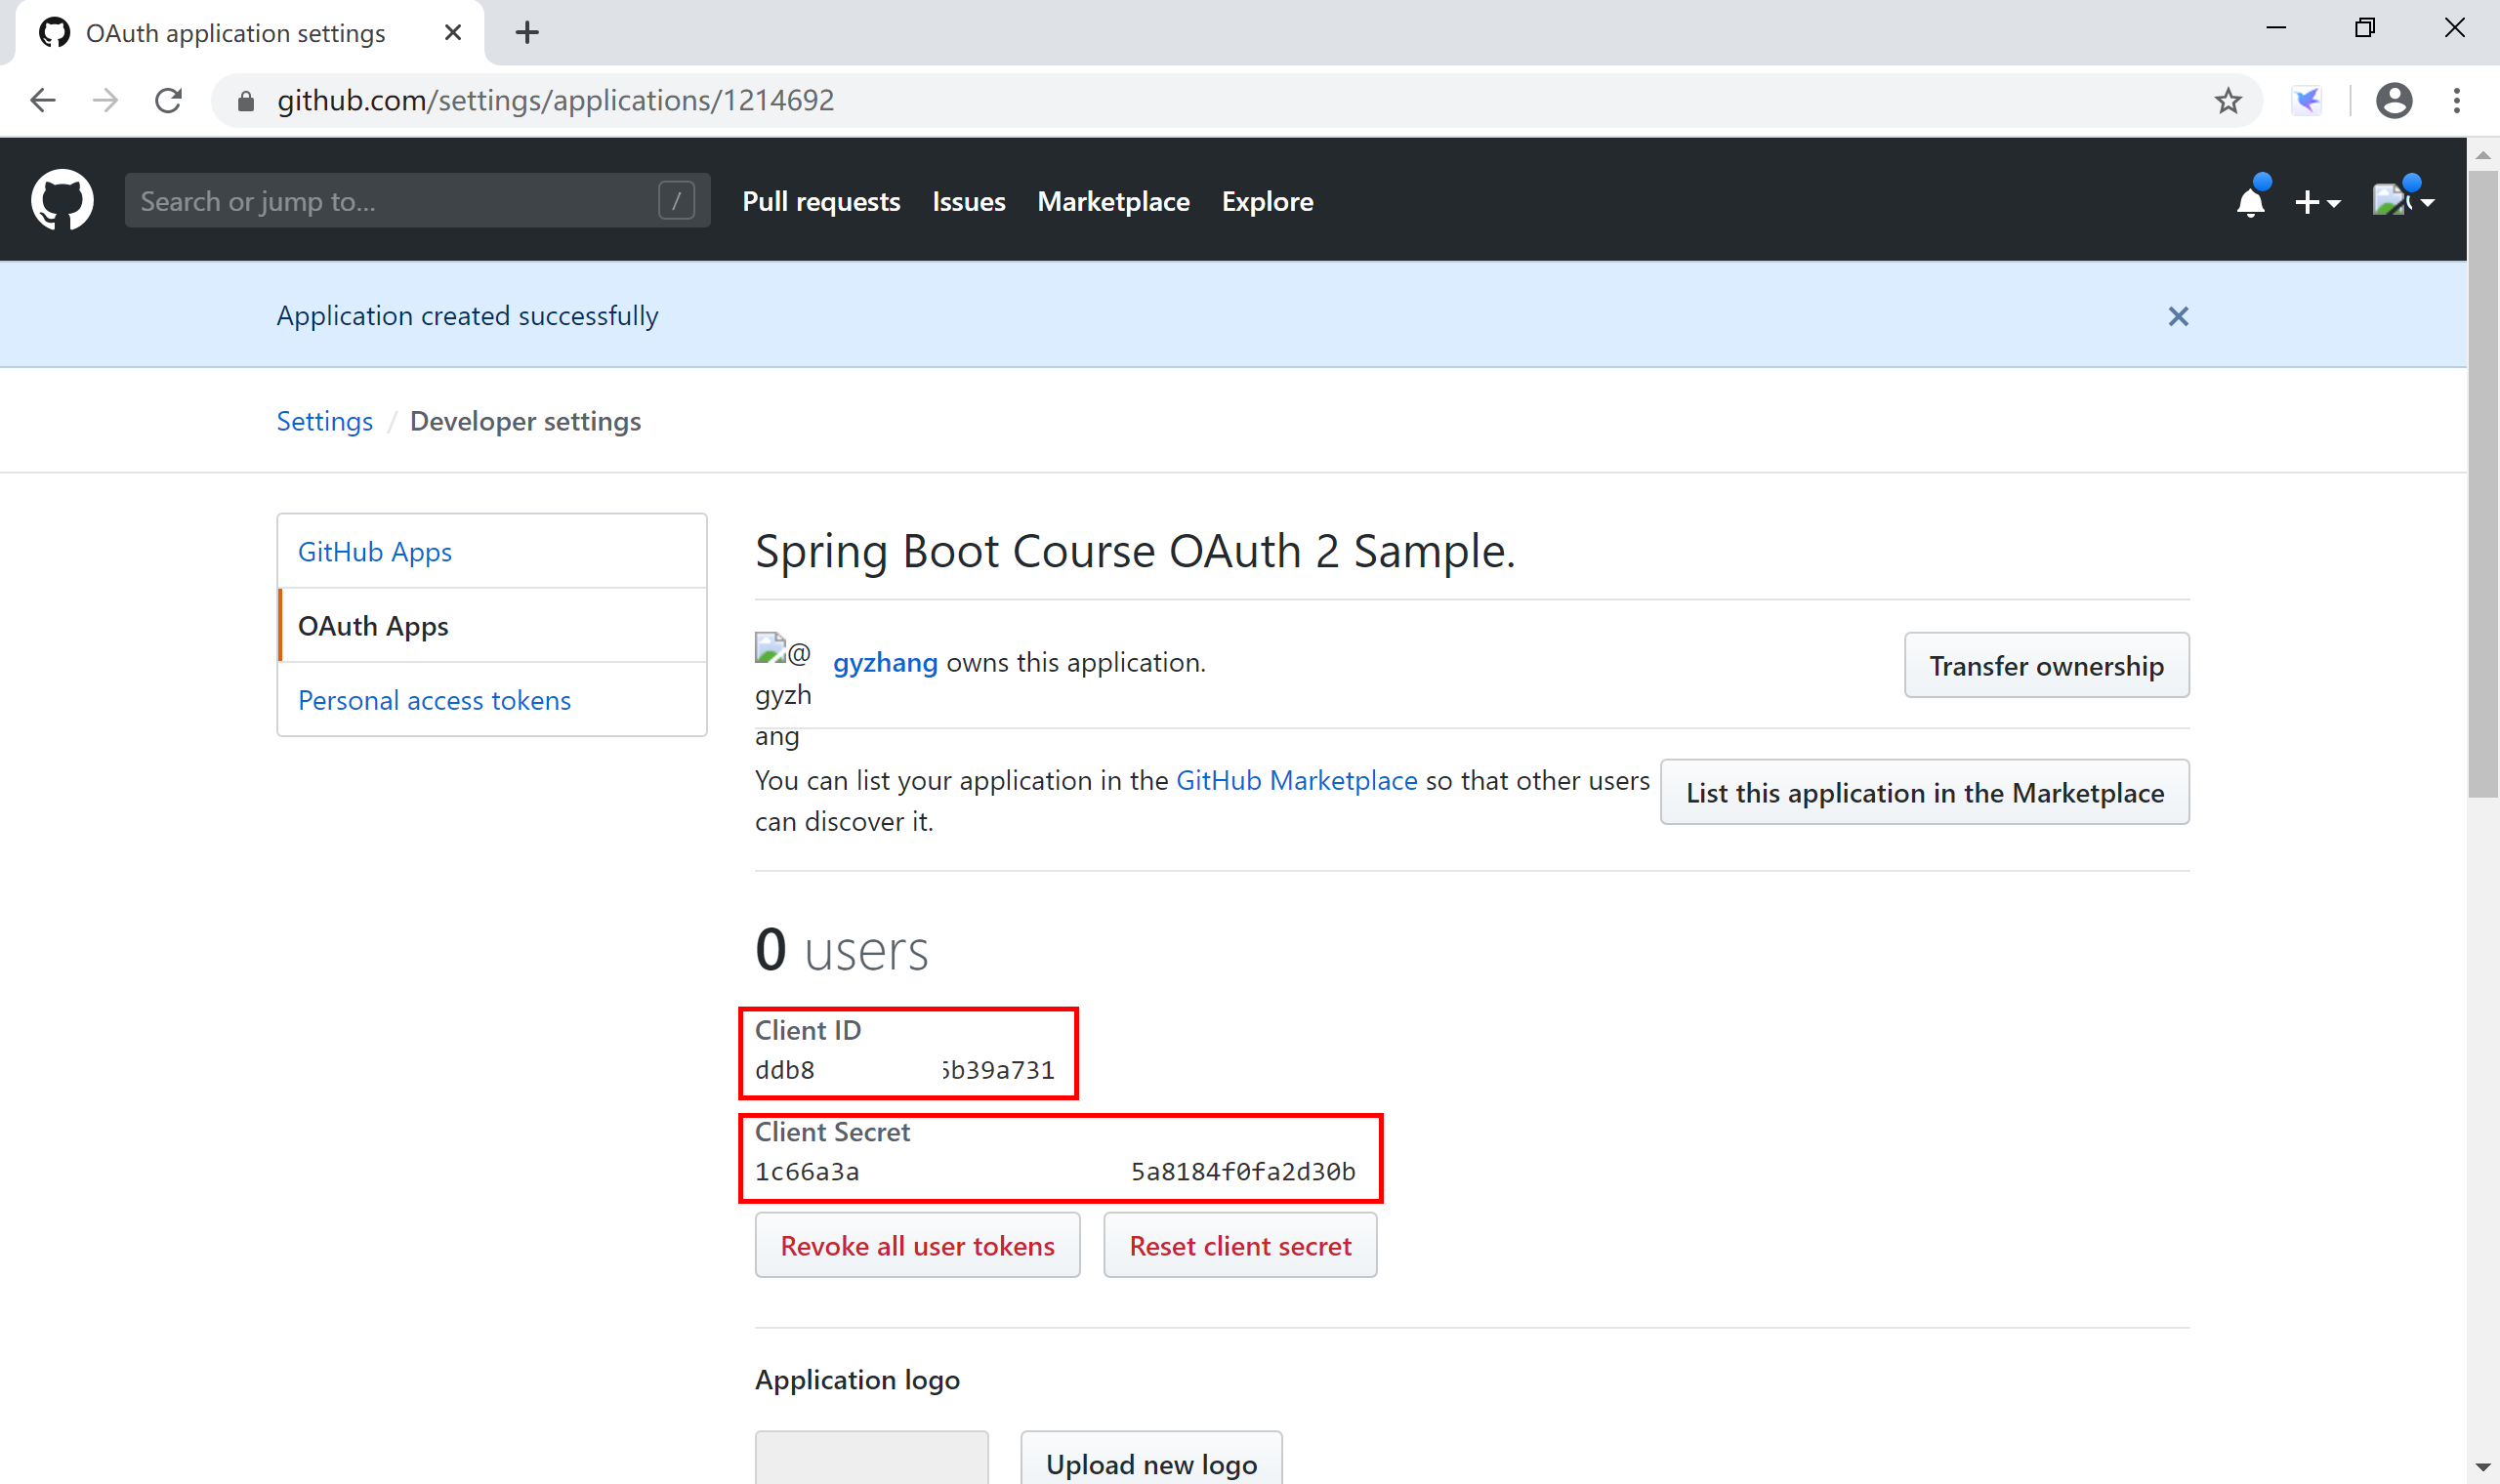Bookmark this page with the star icon
2500x1484 pixels.
pos(2228,100)
